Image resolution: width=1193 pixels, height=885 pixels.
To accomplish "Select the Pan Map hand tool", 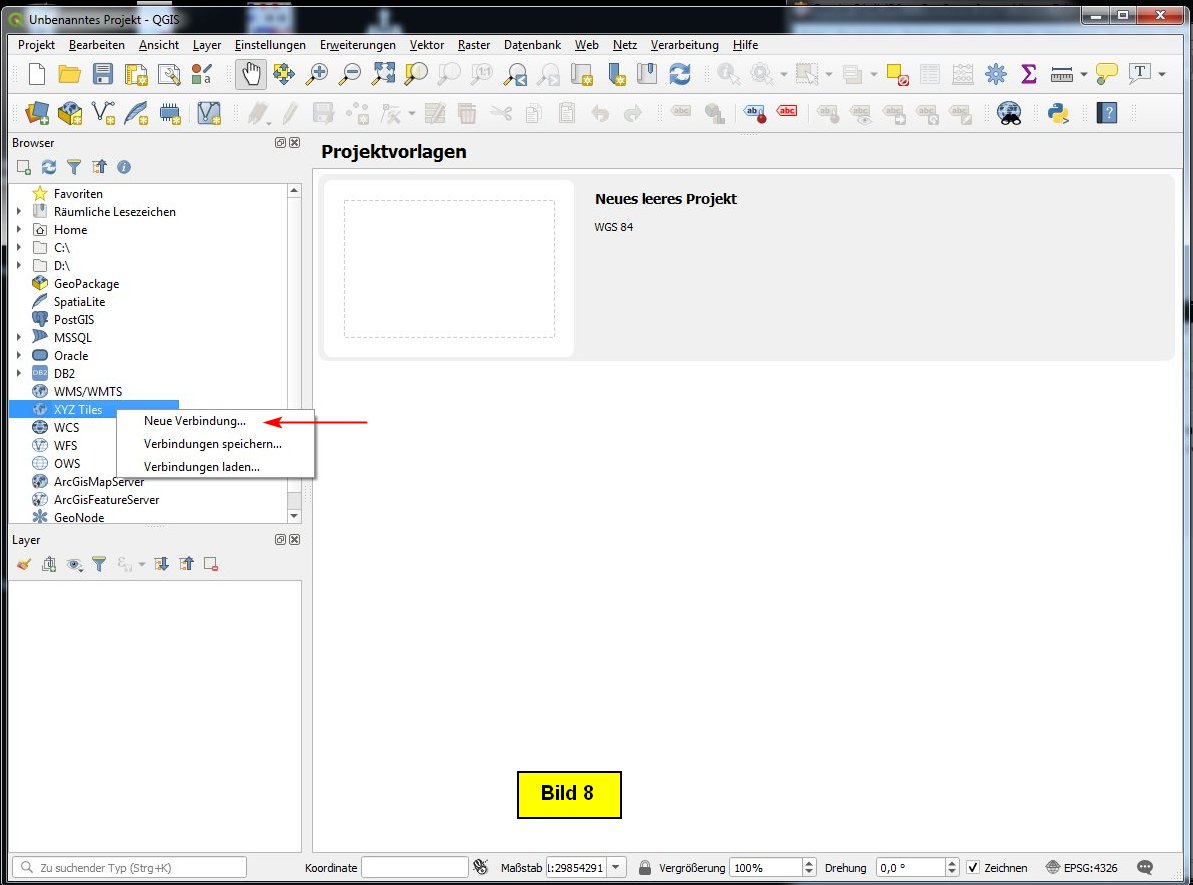I will [251, 74].
